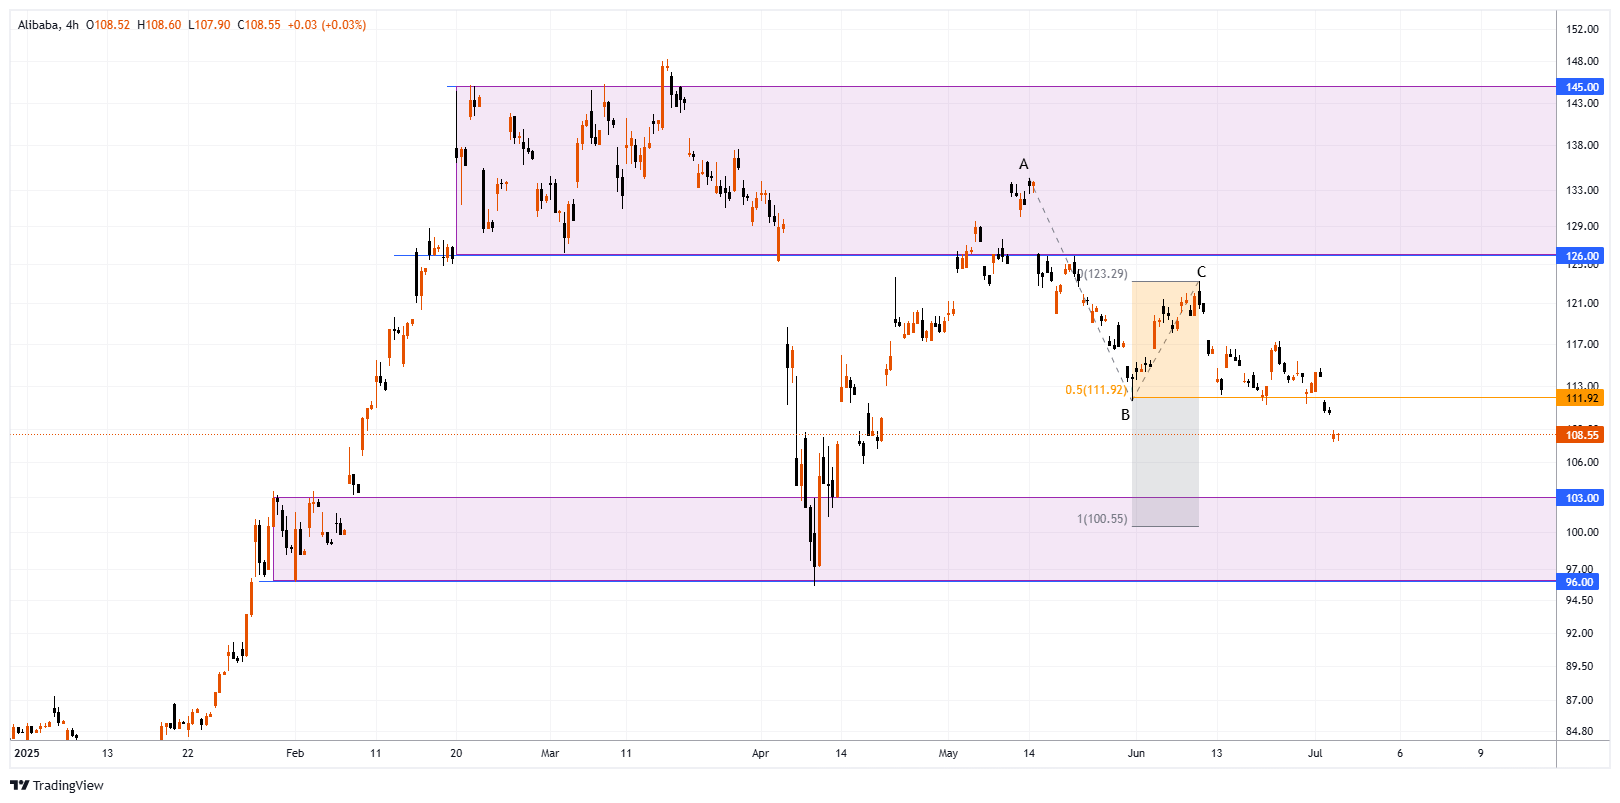Select the purple 103.00 price label
This screenshot has width=1620, height=803.
(1581, 498)
